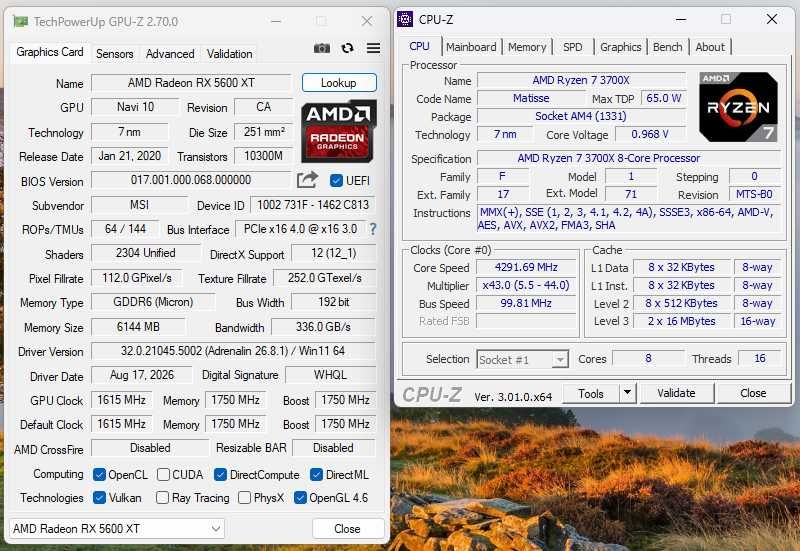Viewport: 800px width, 551px height.
Task: Open GPU-Z hamburger menu
Action: pyautogui.click(x=373, y=48)
